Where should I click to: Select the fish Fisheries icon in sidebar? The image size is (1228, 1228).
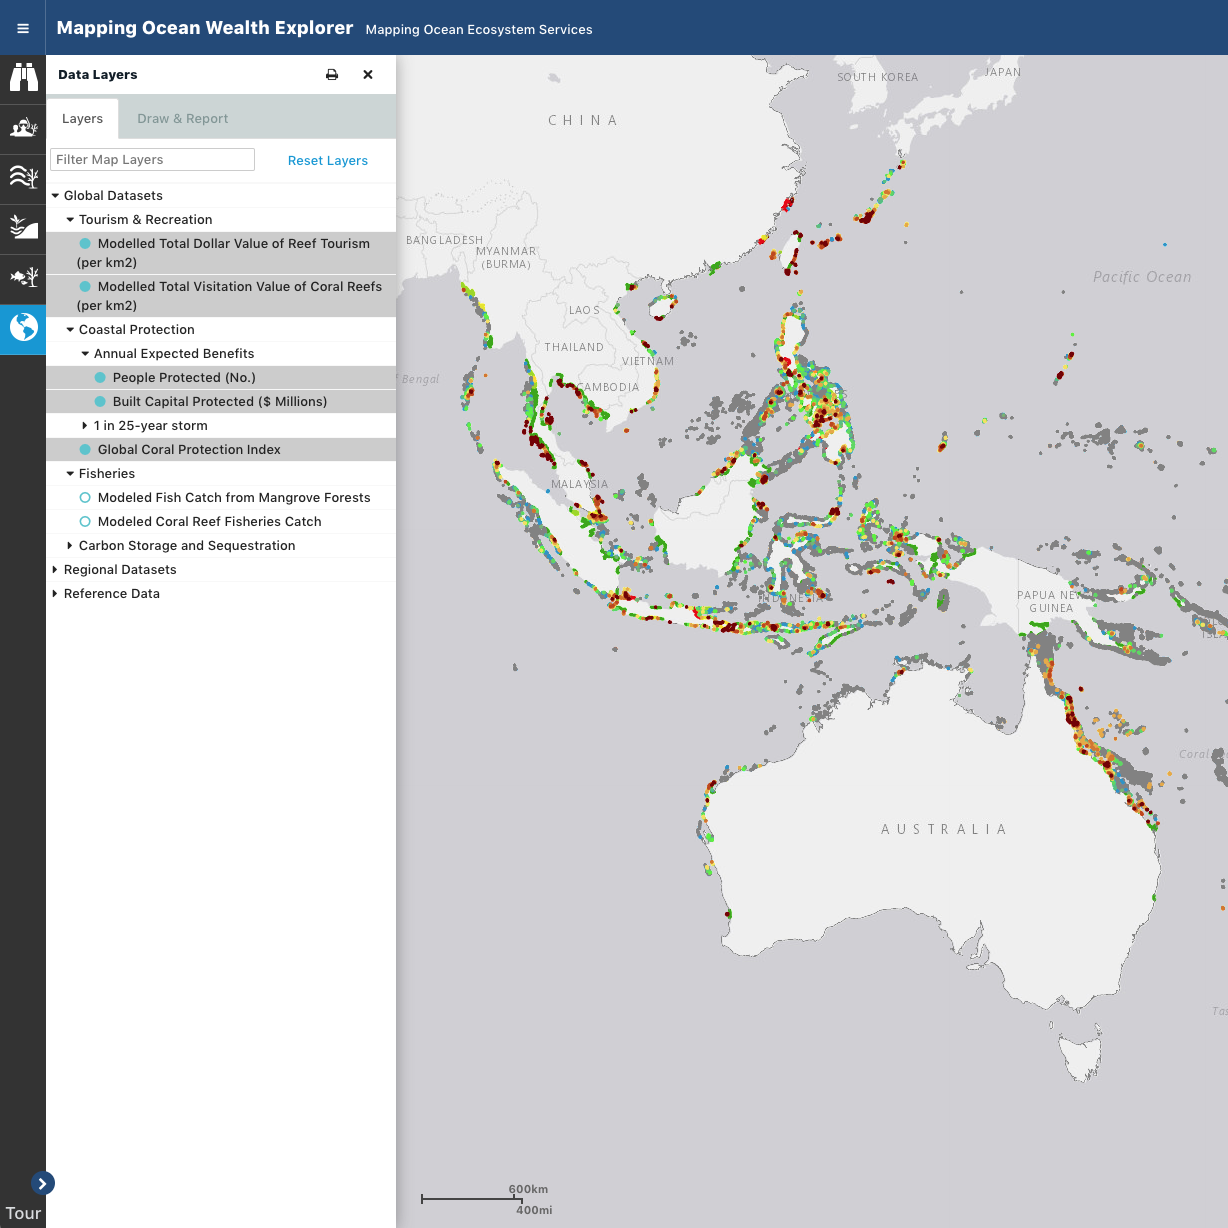(x=23, y=277)
